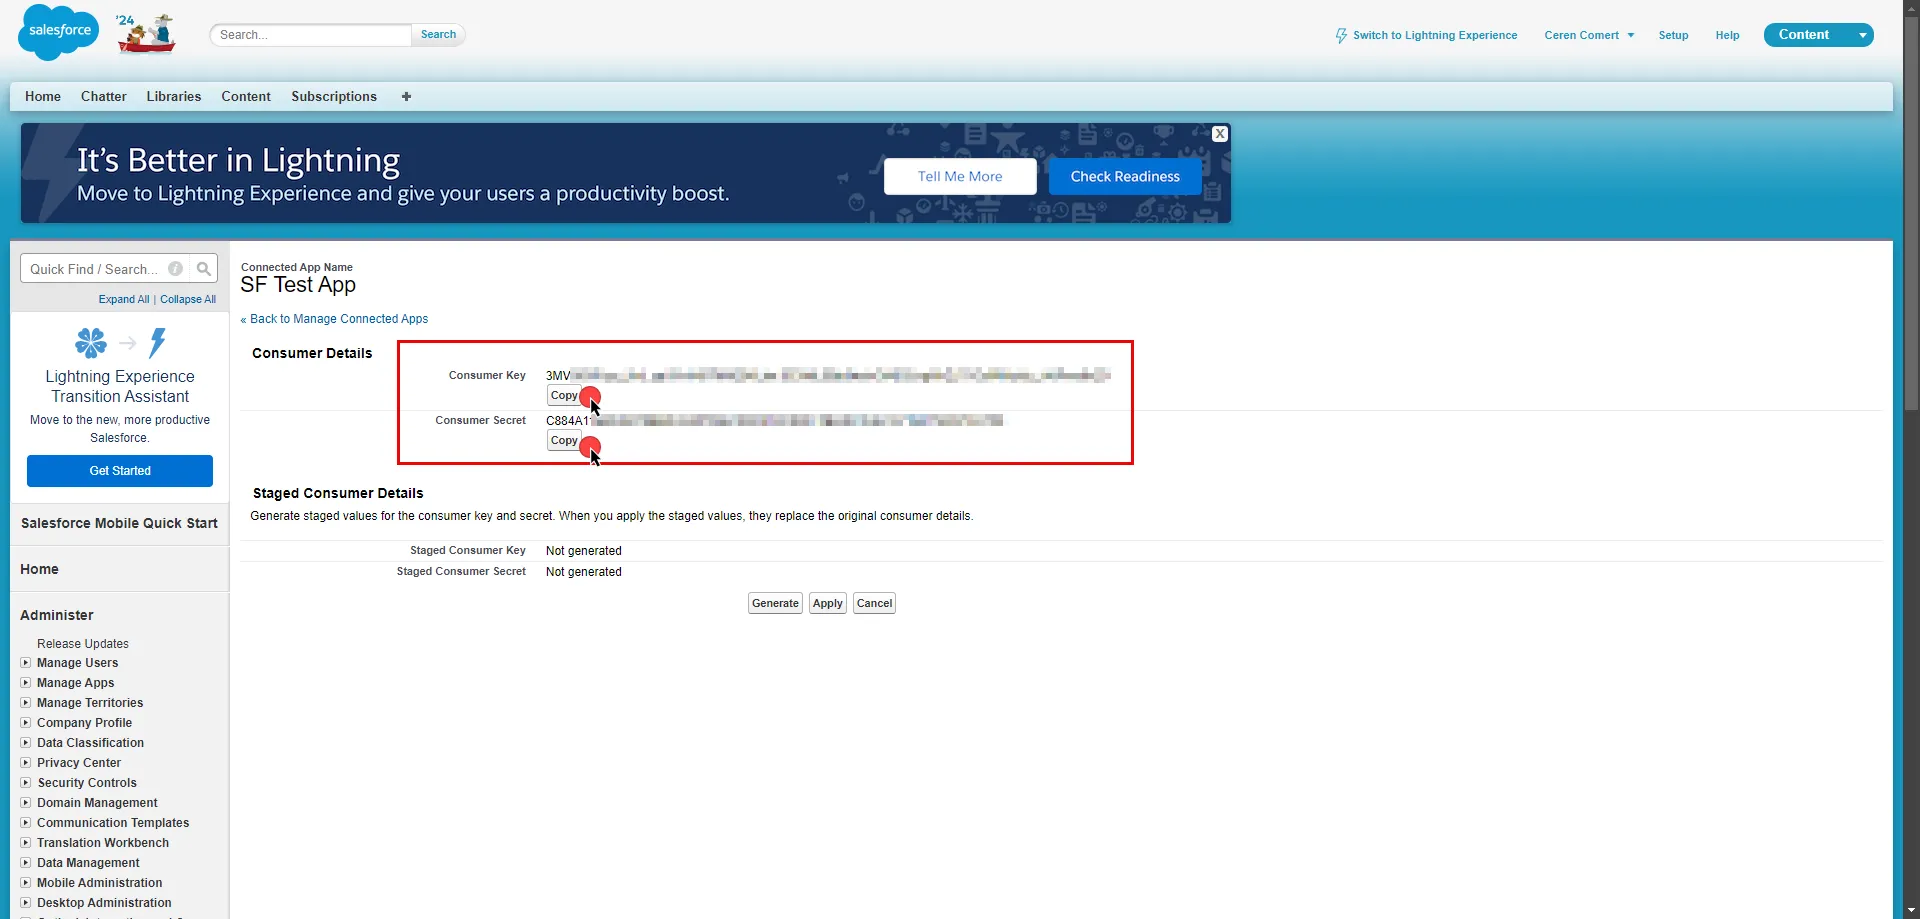
Task: Expand the Manage Users tree node
Action: [26, 663]
